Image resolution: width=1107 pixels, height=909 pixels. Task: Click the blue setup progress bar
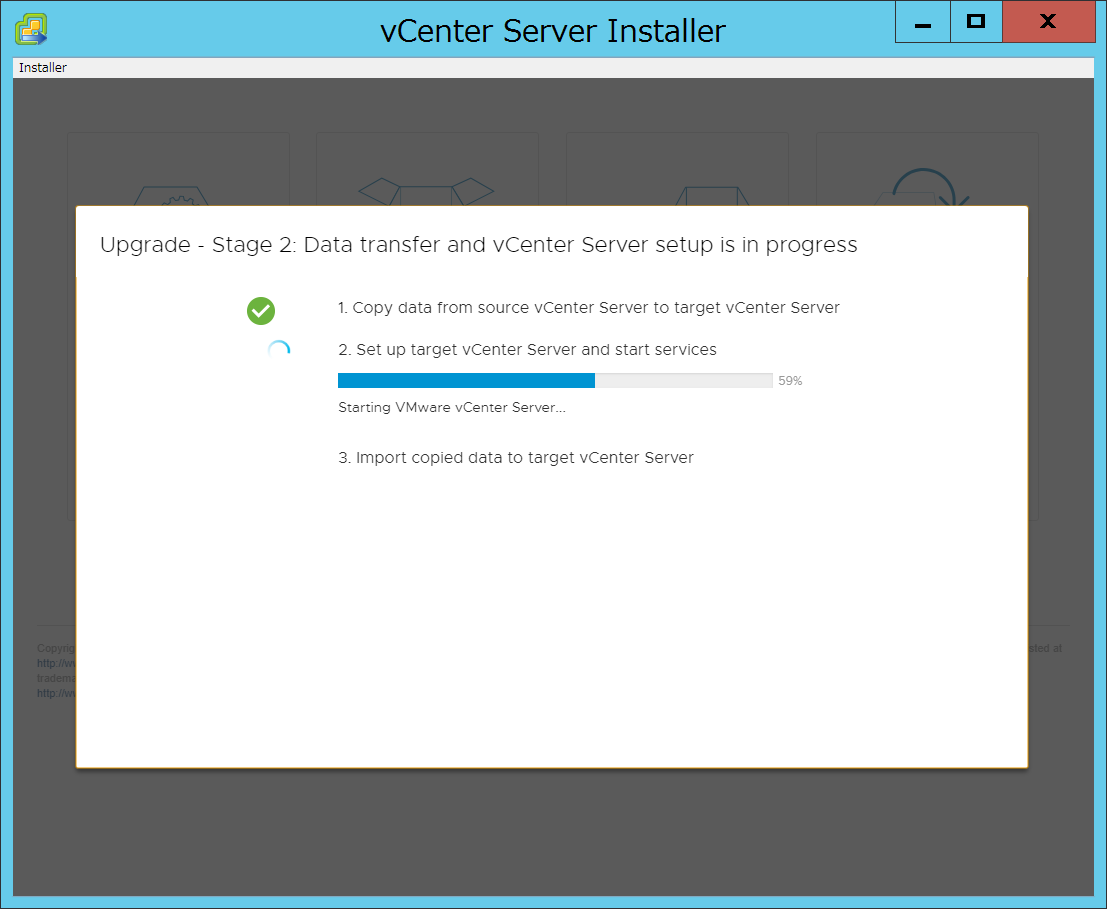pos(555,380)
